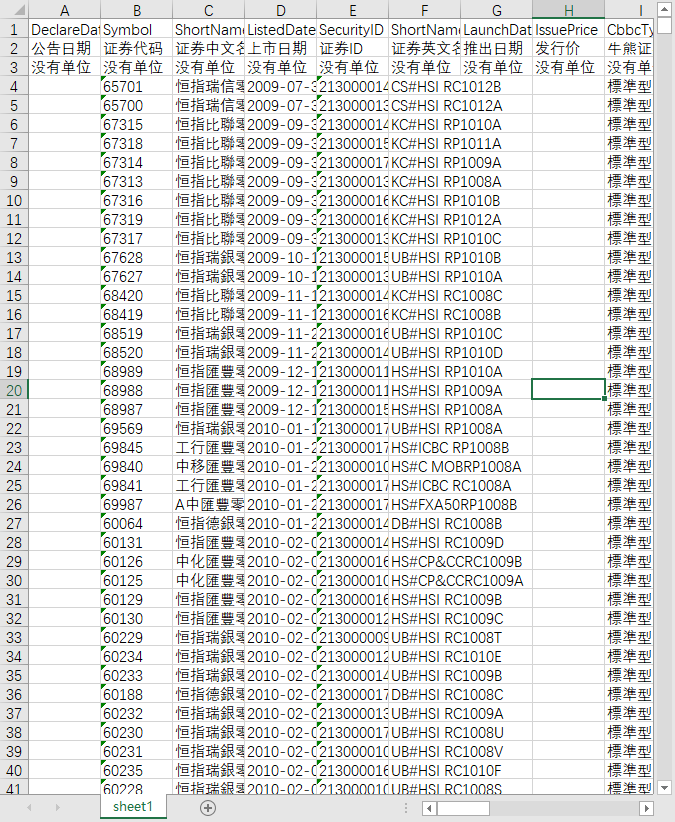
Task: Click cell DB#HSI RC1008C
Action: point(447,694)
